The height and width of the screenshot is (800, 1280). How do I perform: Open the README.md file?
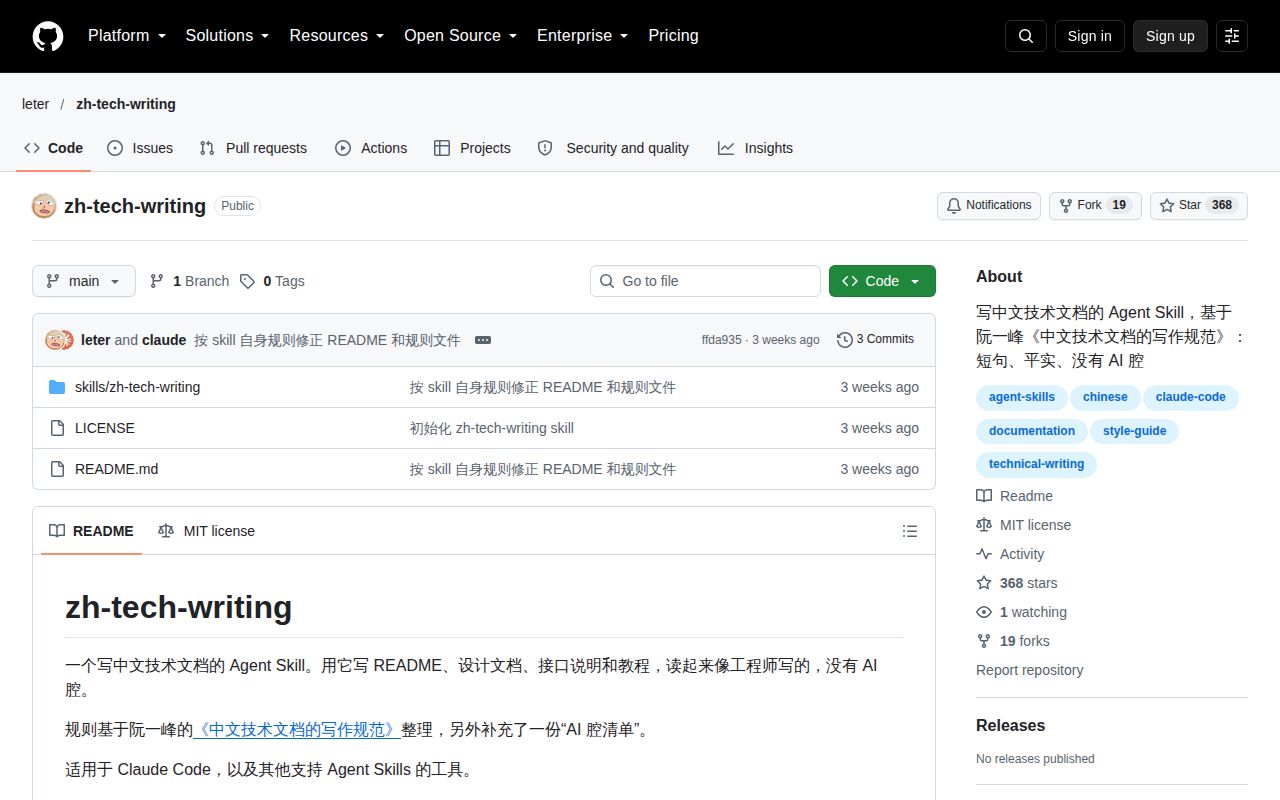[x=116, y=469]
